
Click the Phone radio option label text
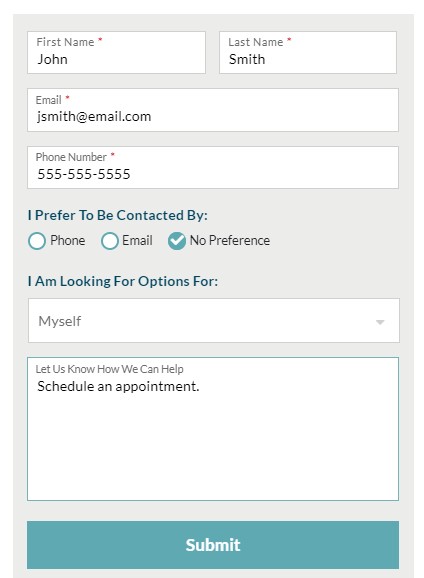68,240
